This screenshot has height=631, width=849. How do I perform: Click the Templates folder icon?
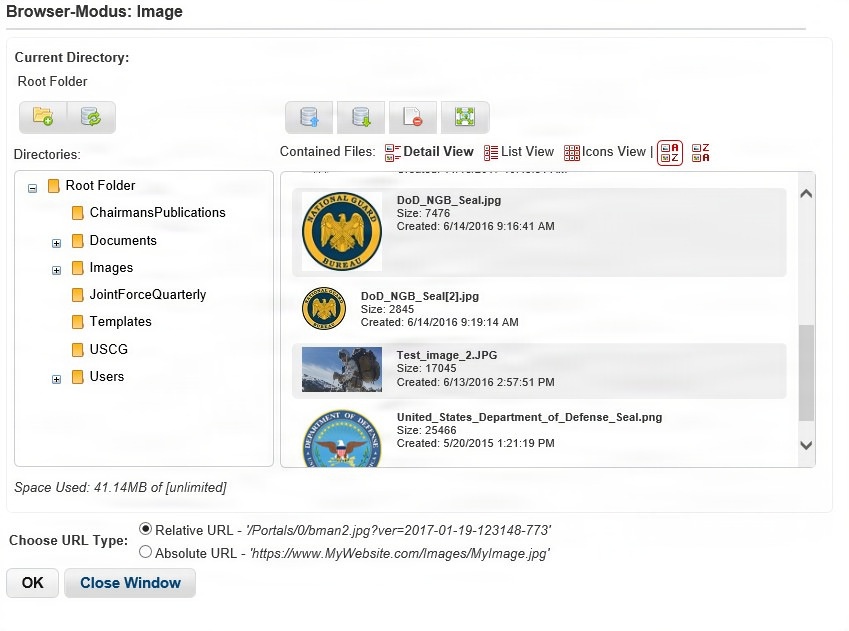tap(77, 322)
